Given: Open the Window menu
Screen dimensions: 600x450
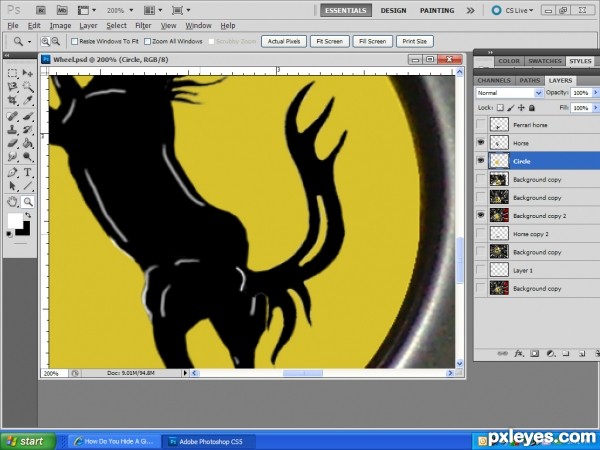Looking at the screenshot, I should [x=198, y=26].
